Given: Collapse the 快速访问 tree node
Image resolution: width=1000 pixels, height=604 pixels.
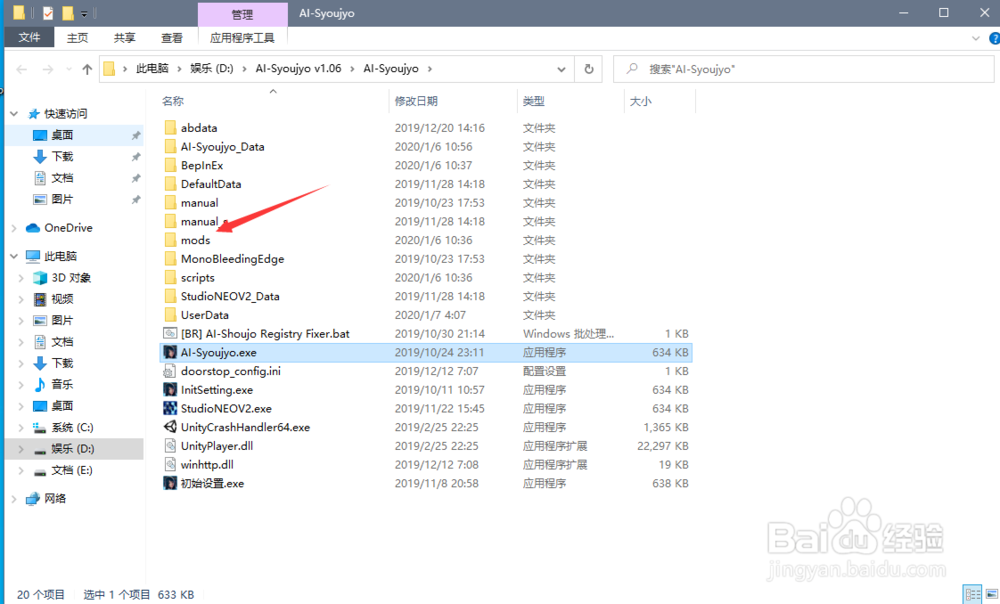Looking at the screenshot, I should tap(14, 114).
